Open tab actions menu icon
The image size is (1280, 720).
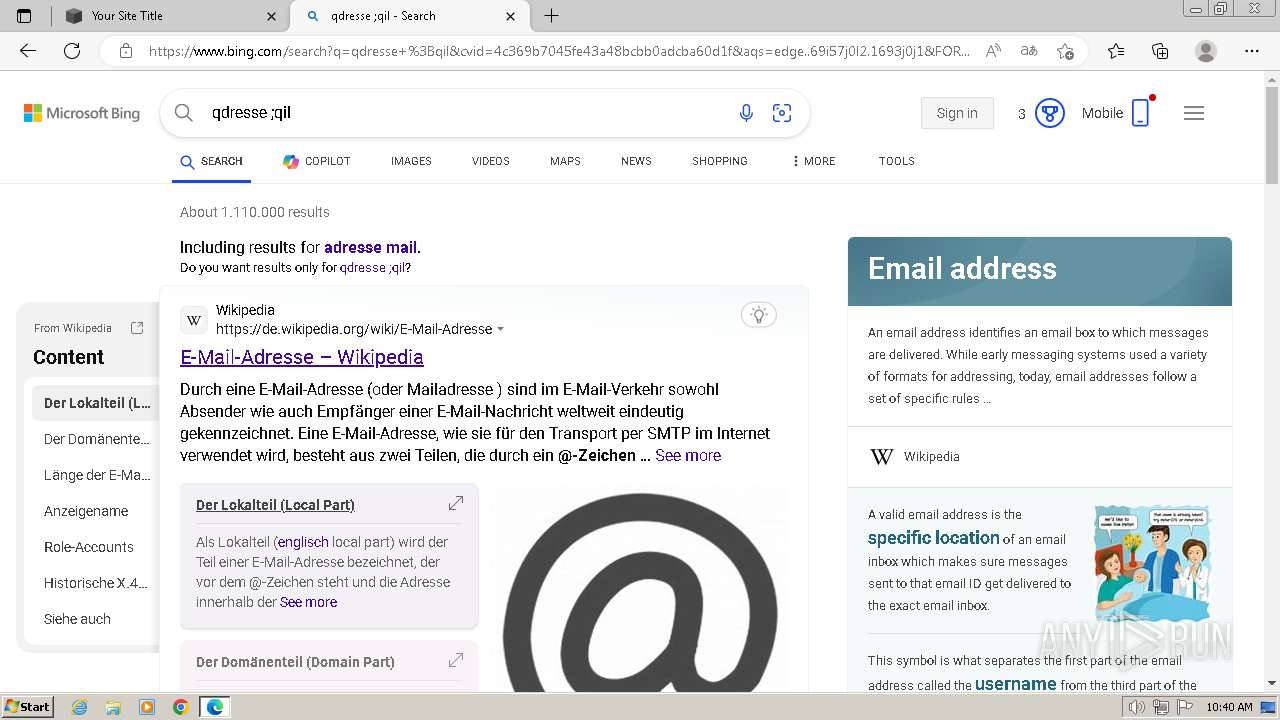tap(25, 16)
